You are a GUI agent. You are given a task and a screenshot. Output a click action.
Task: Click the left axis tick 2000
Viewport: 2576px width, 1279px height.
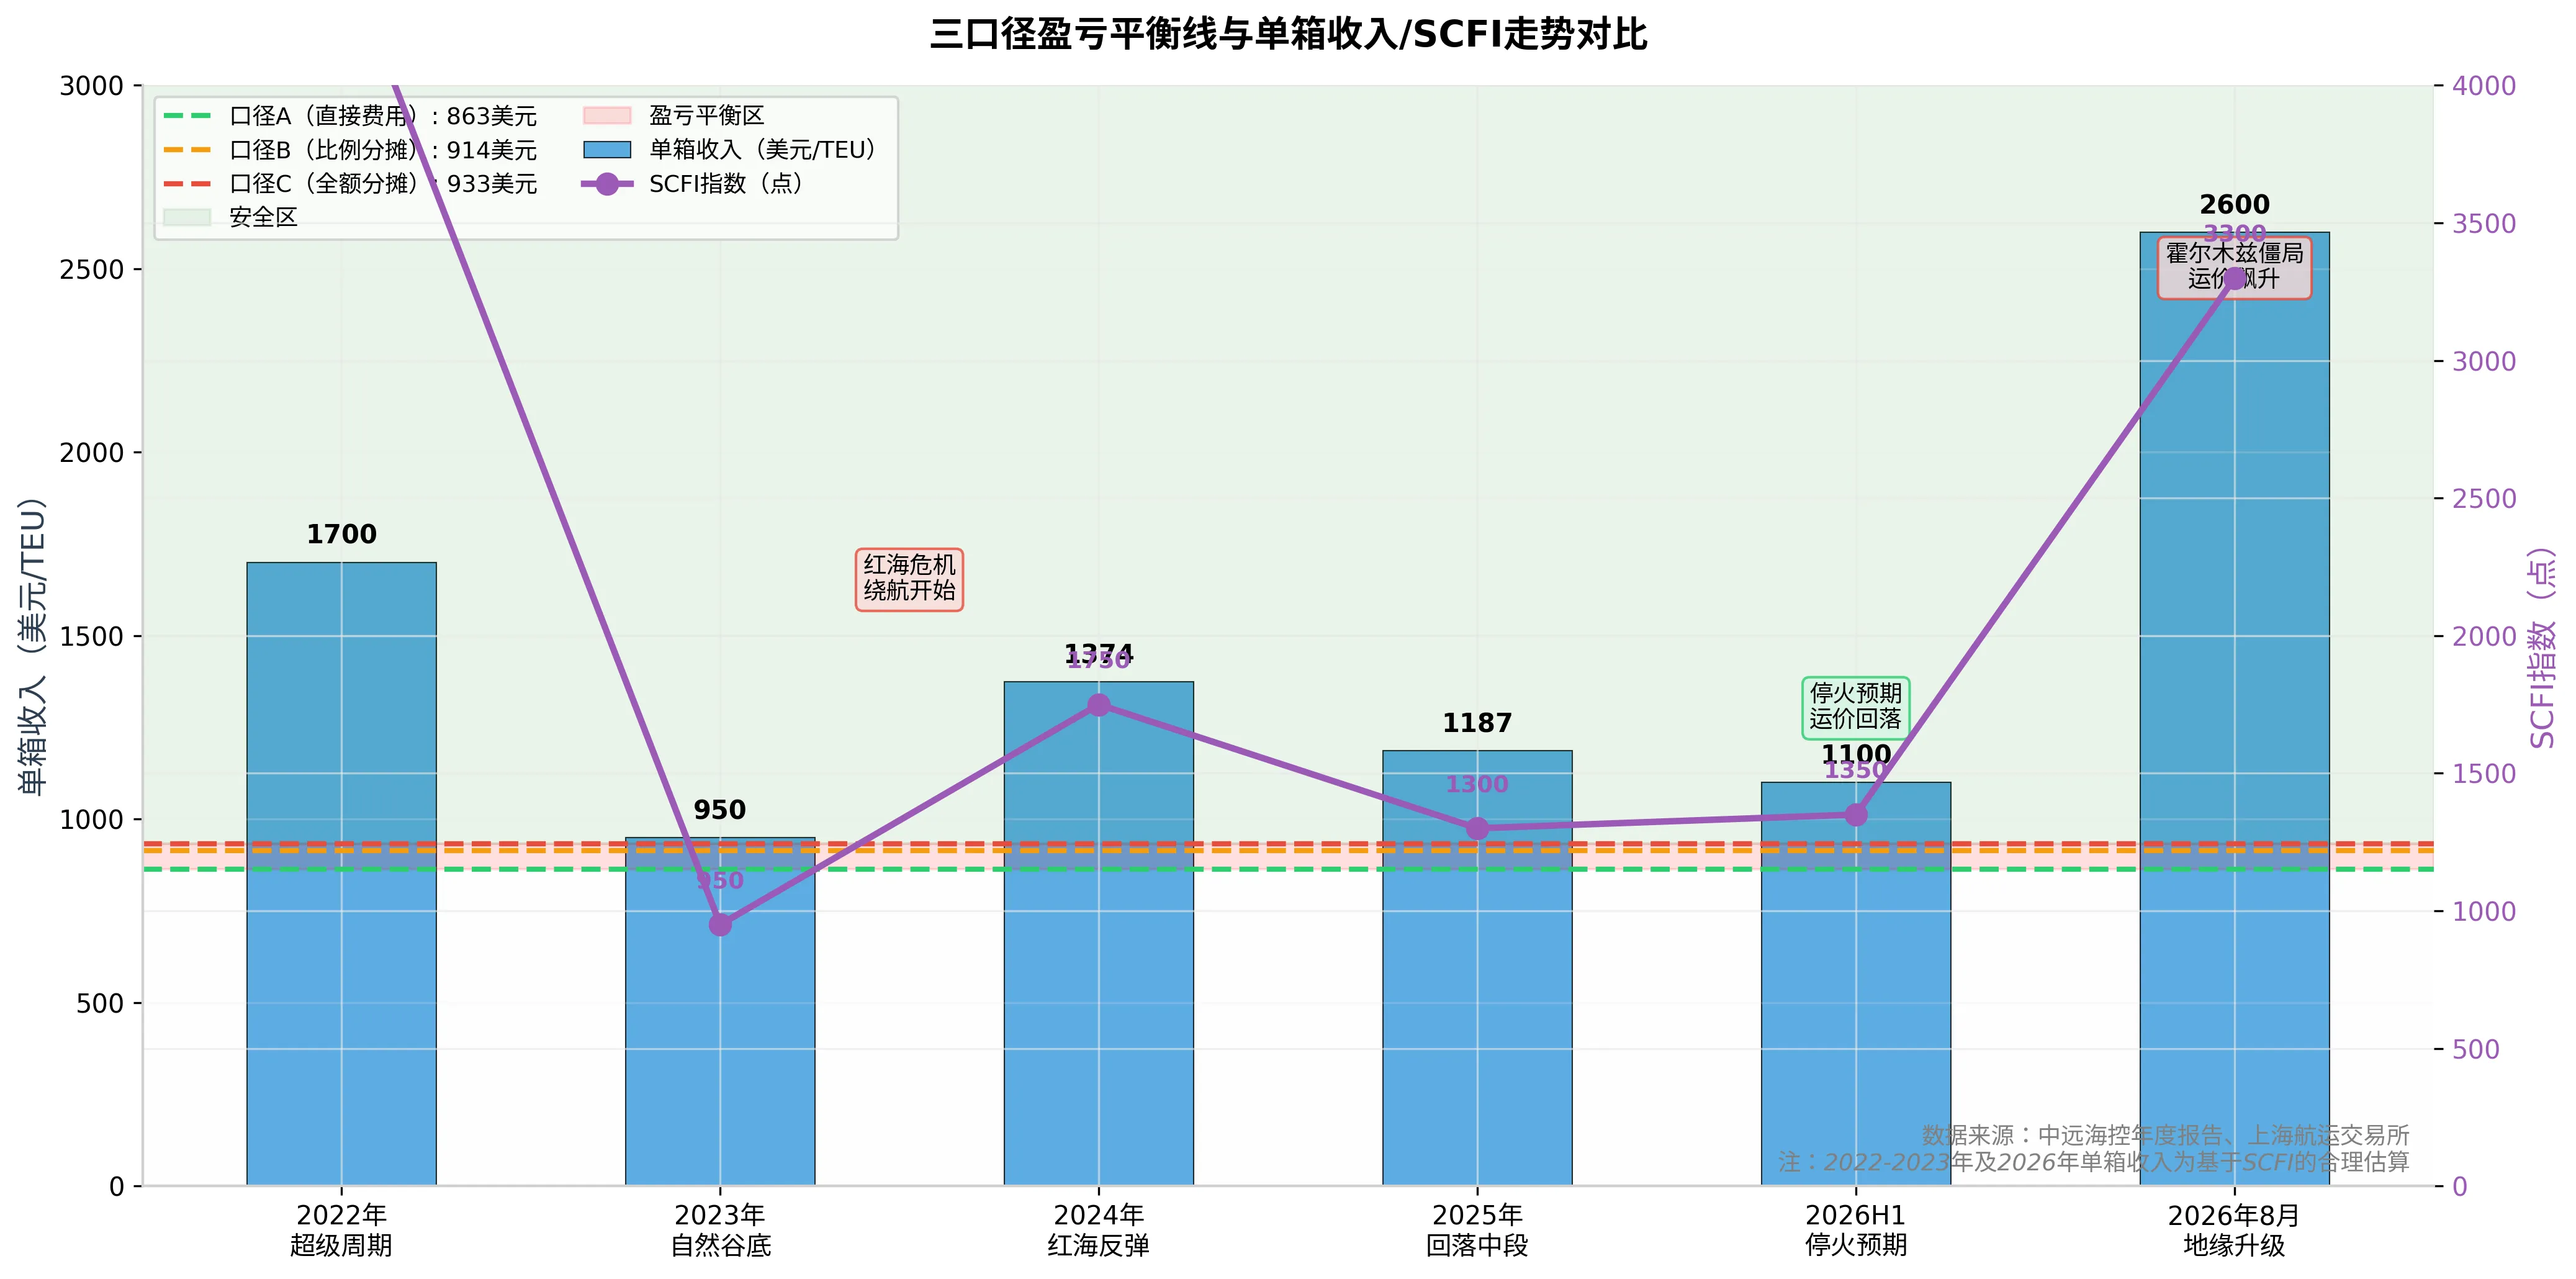pyautogui.click(x=91, y=453)
